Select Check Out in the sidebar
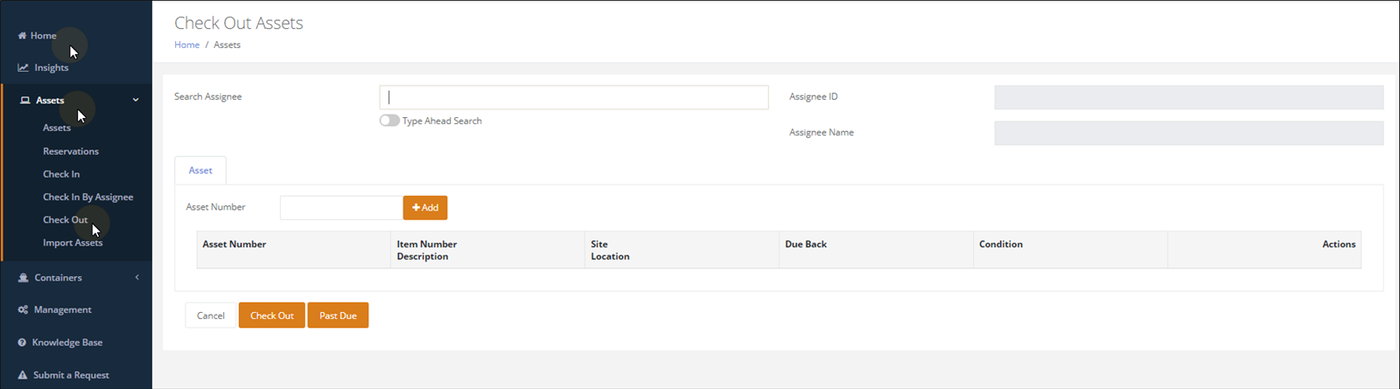This screenshot has height=389, width=1400. coord(65,220)
